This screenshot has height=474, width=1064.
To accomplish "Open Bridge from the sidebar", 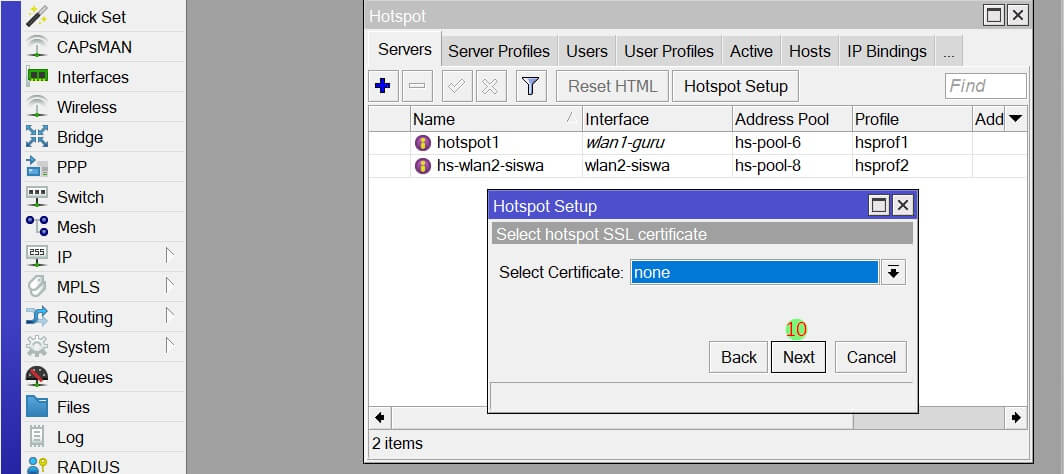I will [79, 137].
